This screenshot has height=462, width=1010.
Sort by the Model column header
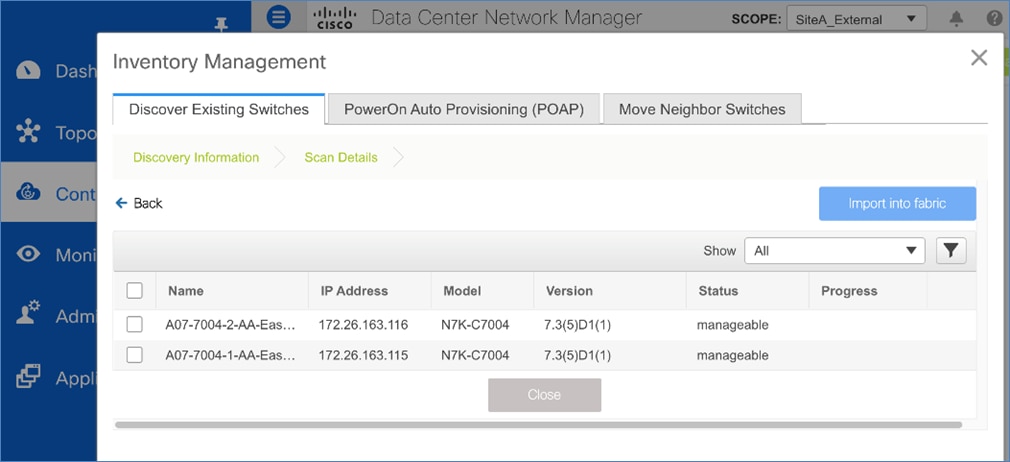pyautogui.click(x=462, y=291)
